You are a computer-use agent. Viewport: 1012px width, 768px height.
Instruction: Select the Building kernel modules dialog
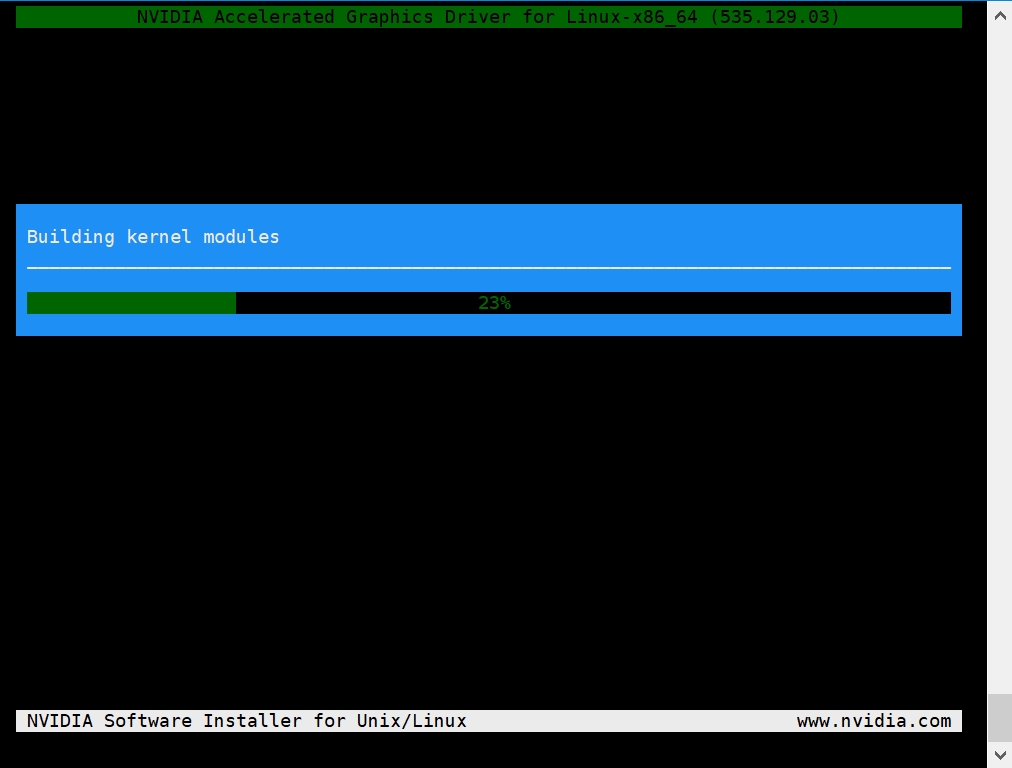point(488,270)
